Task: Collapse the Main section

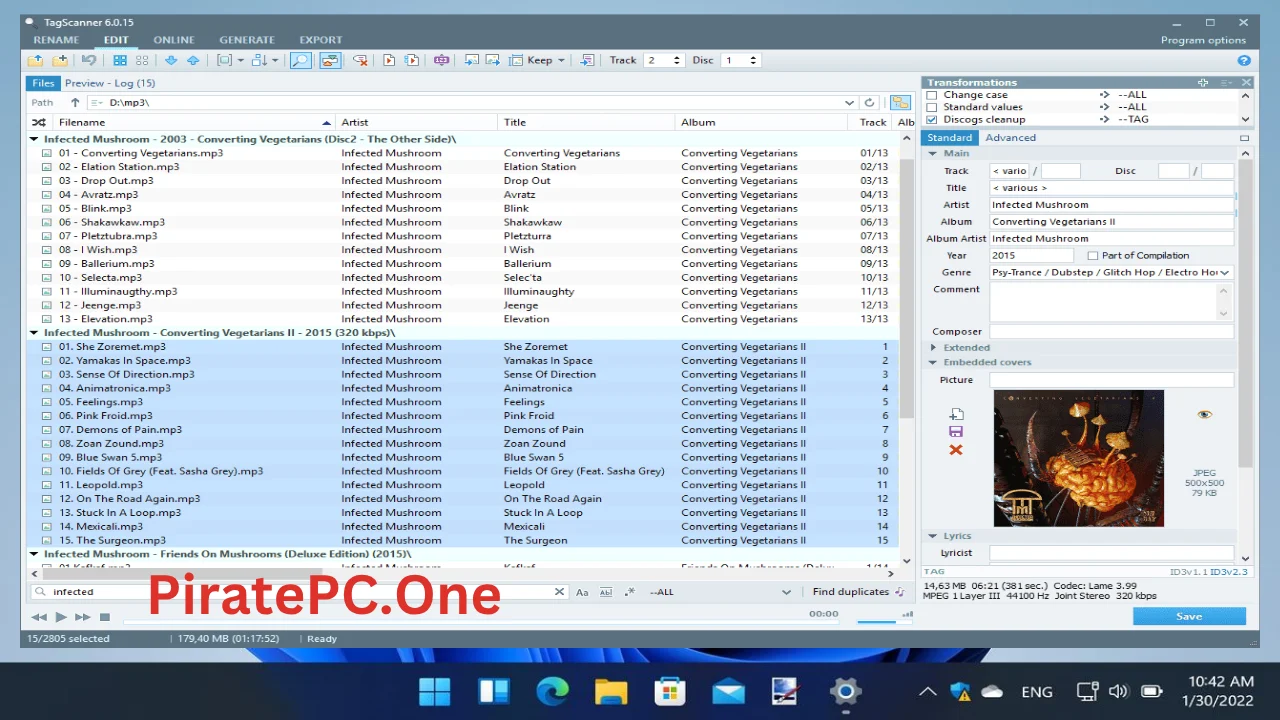Action: pyautogui.click(x=933, y=154)
